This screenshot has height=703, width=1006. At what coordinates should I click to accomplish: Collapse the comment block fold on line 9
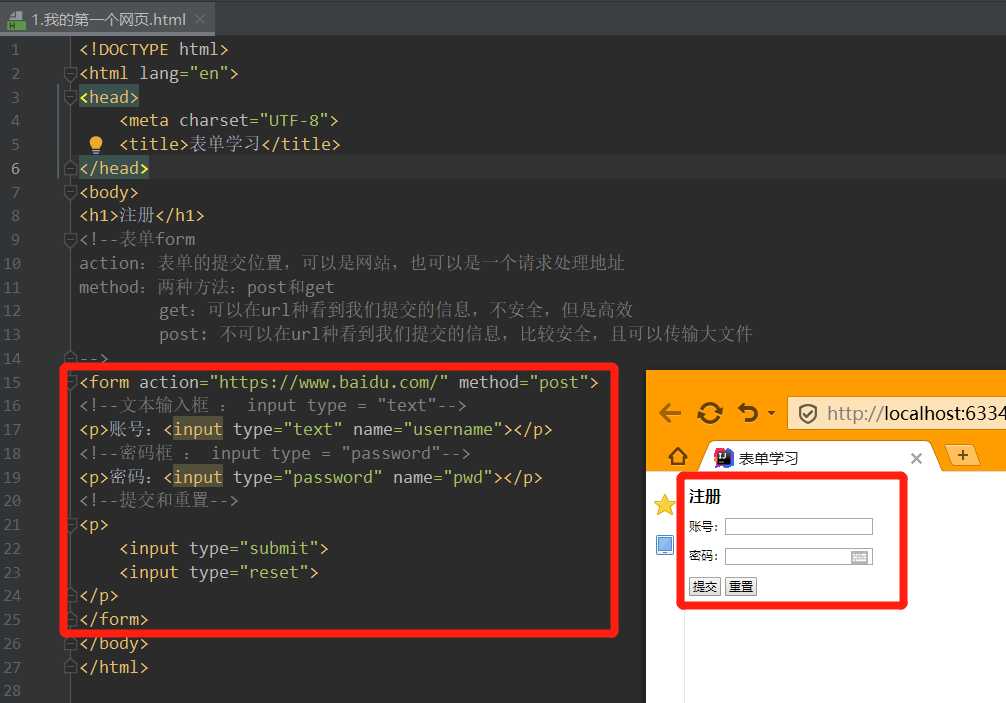[x=71, y=240]
